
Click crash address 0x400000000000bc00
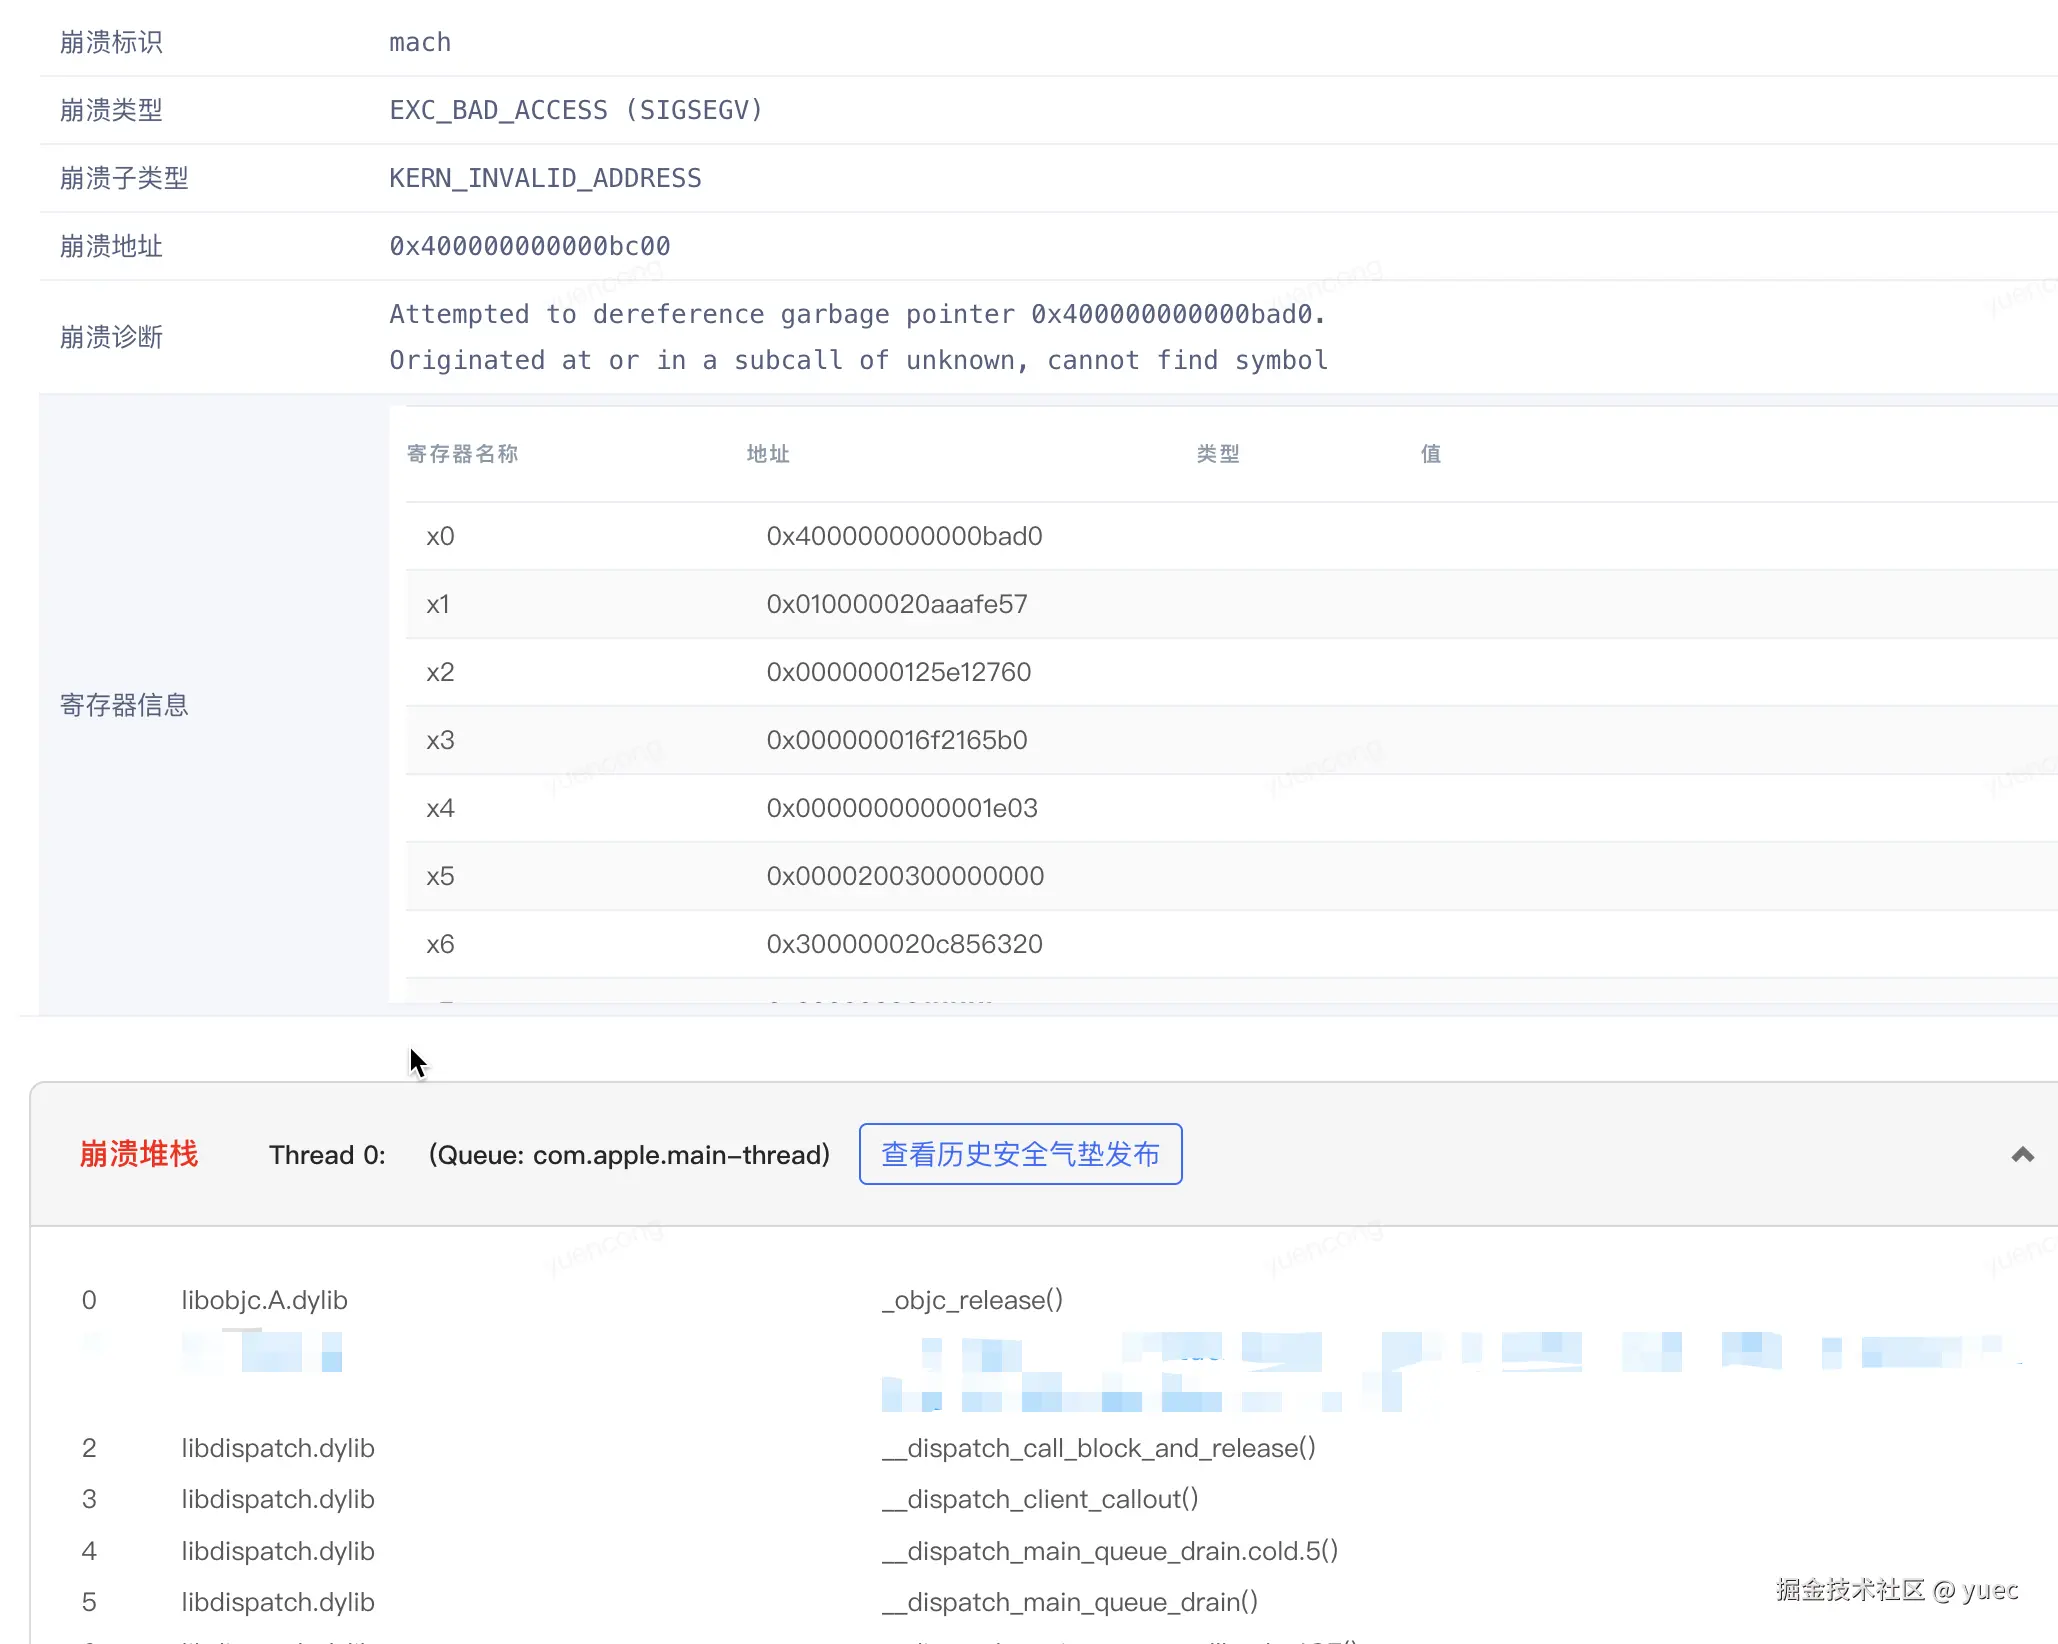529,246
